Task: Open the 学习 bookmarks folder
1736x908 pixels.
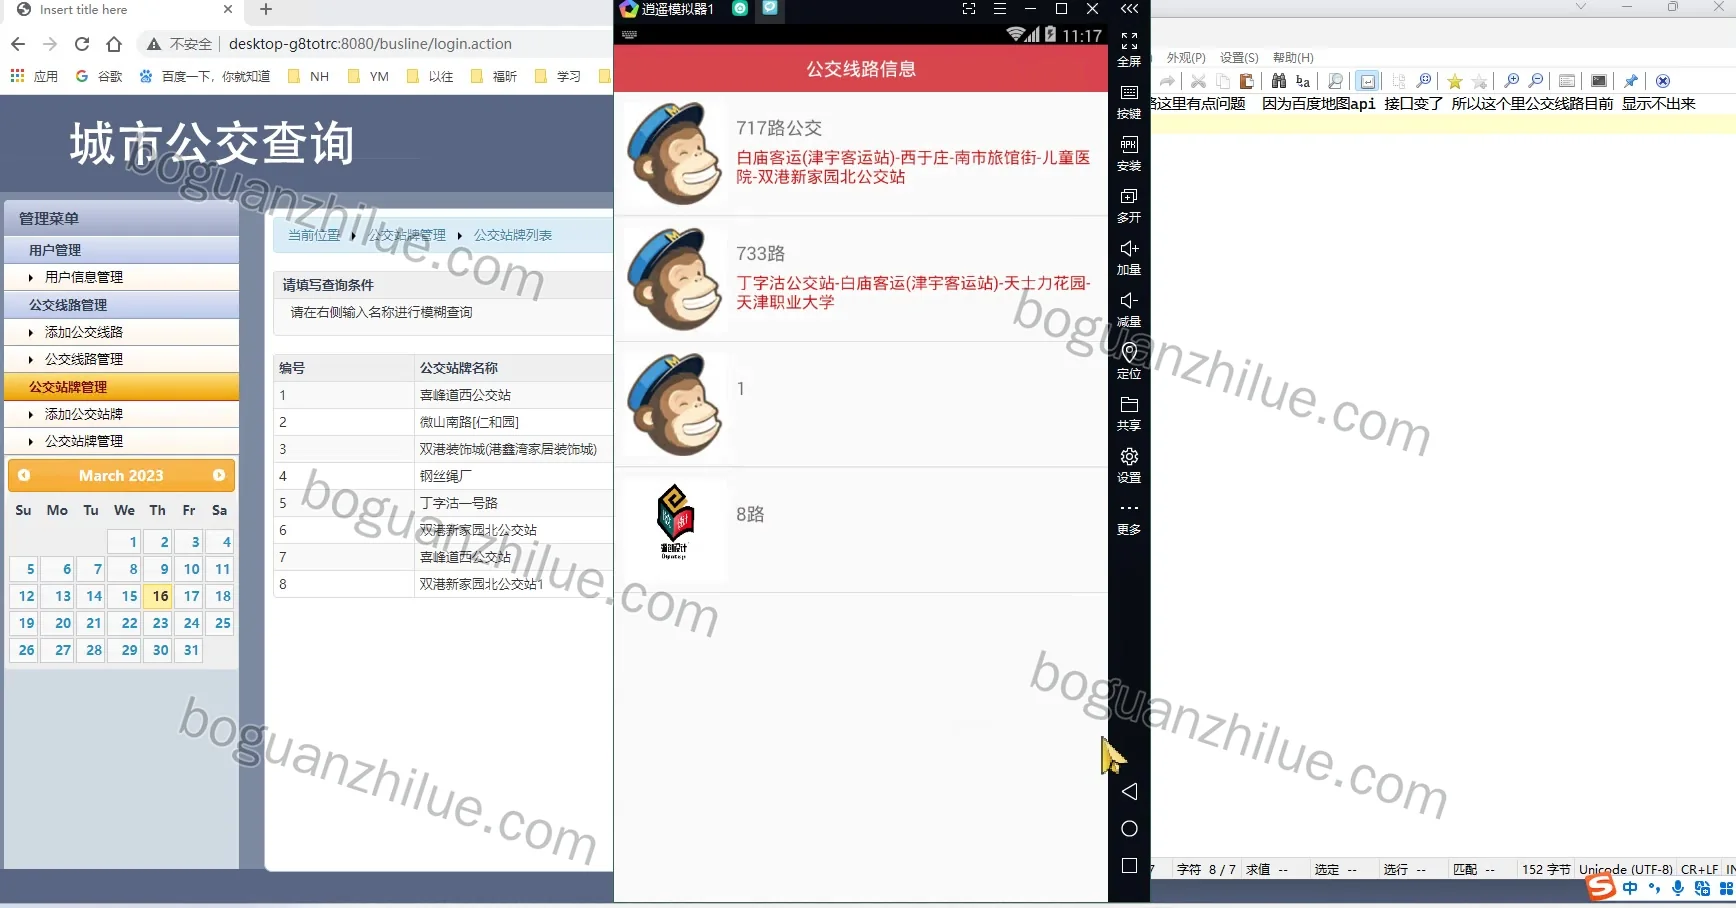Action: (558, 76)
